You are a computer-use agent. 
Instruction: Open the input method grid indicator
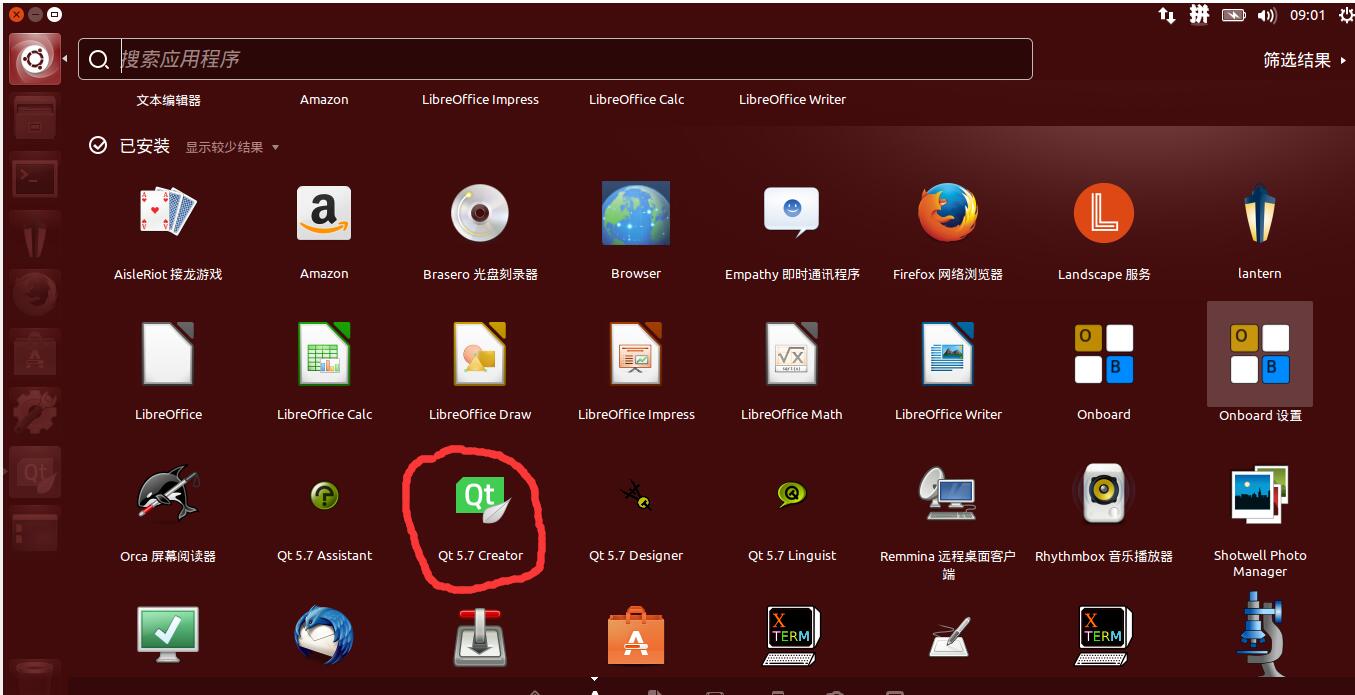click(1199, 15)
